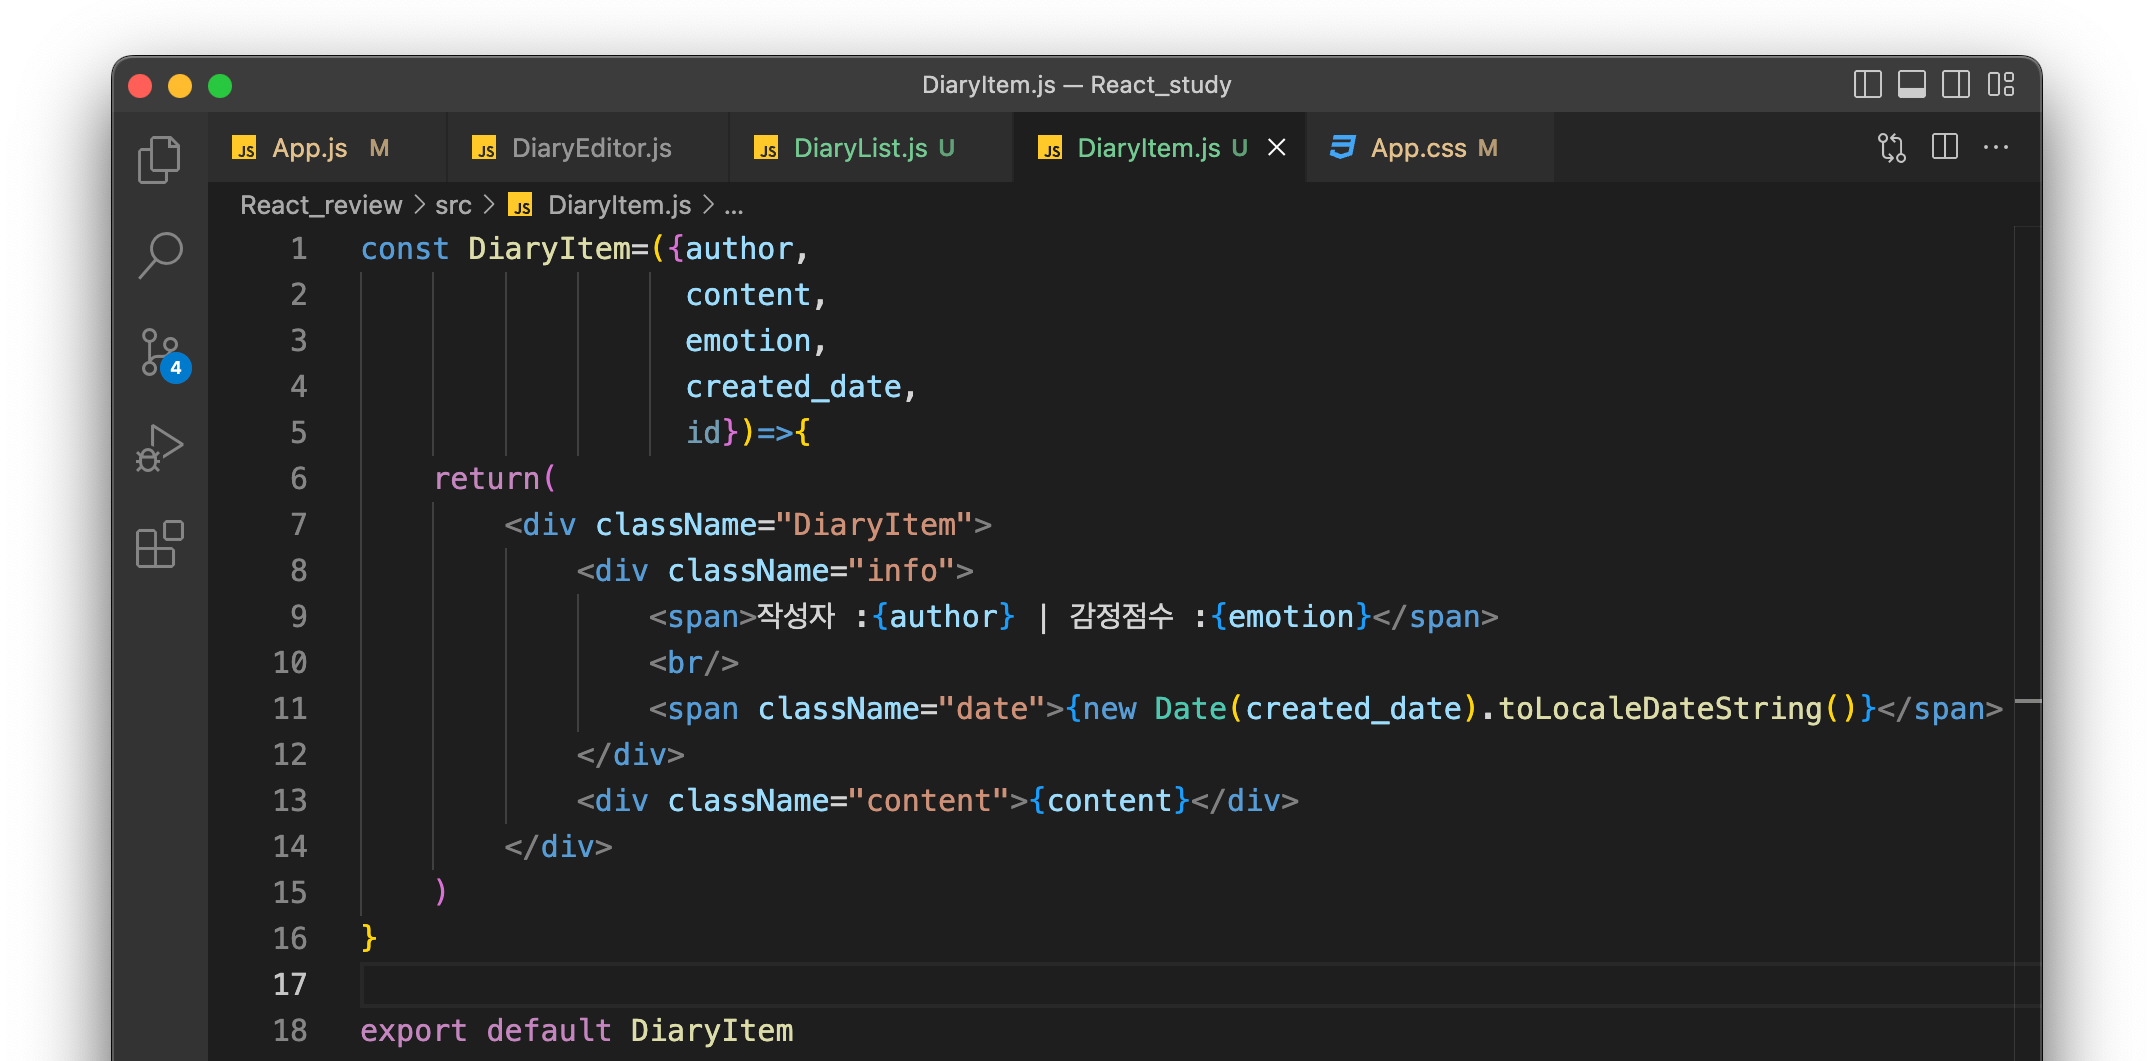Click 'toLocaleDateString' on line 11
This screenshot has height=1061, width=2154.
(1660, 709)
